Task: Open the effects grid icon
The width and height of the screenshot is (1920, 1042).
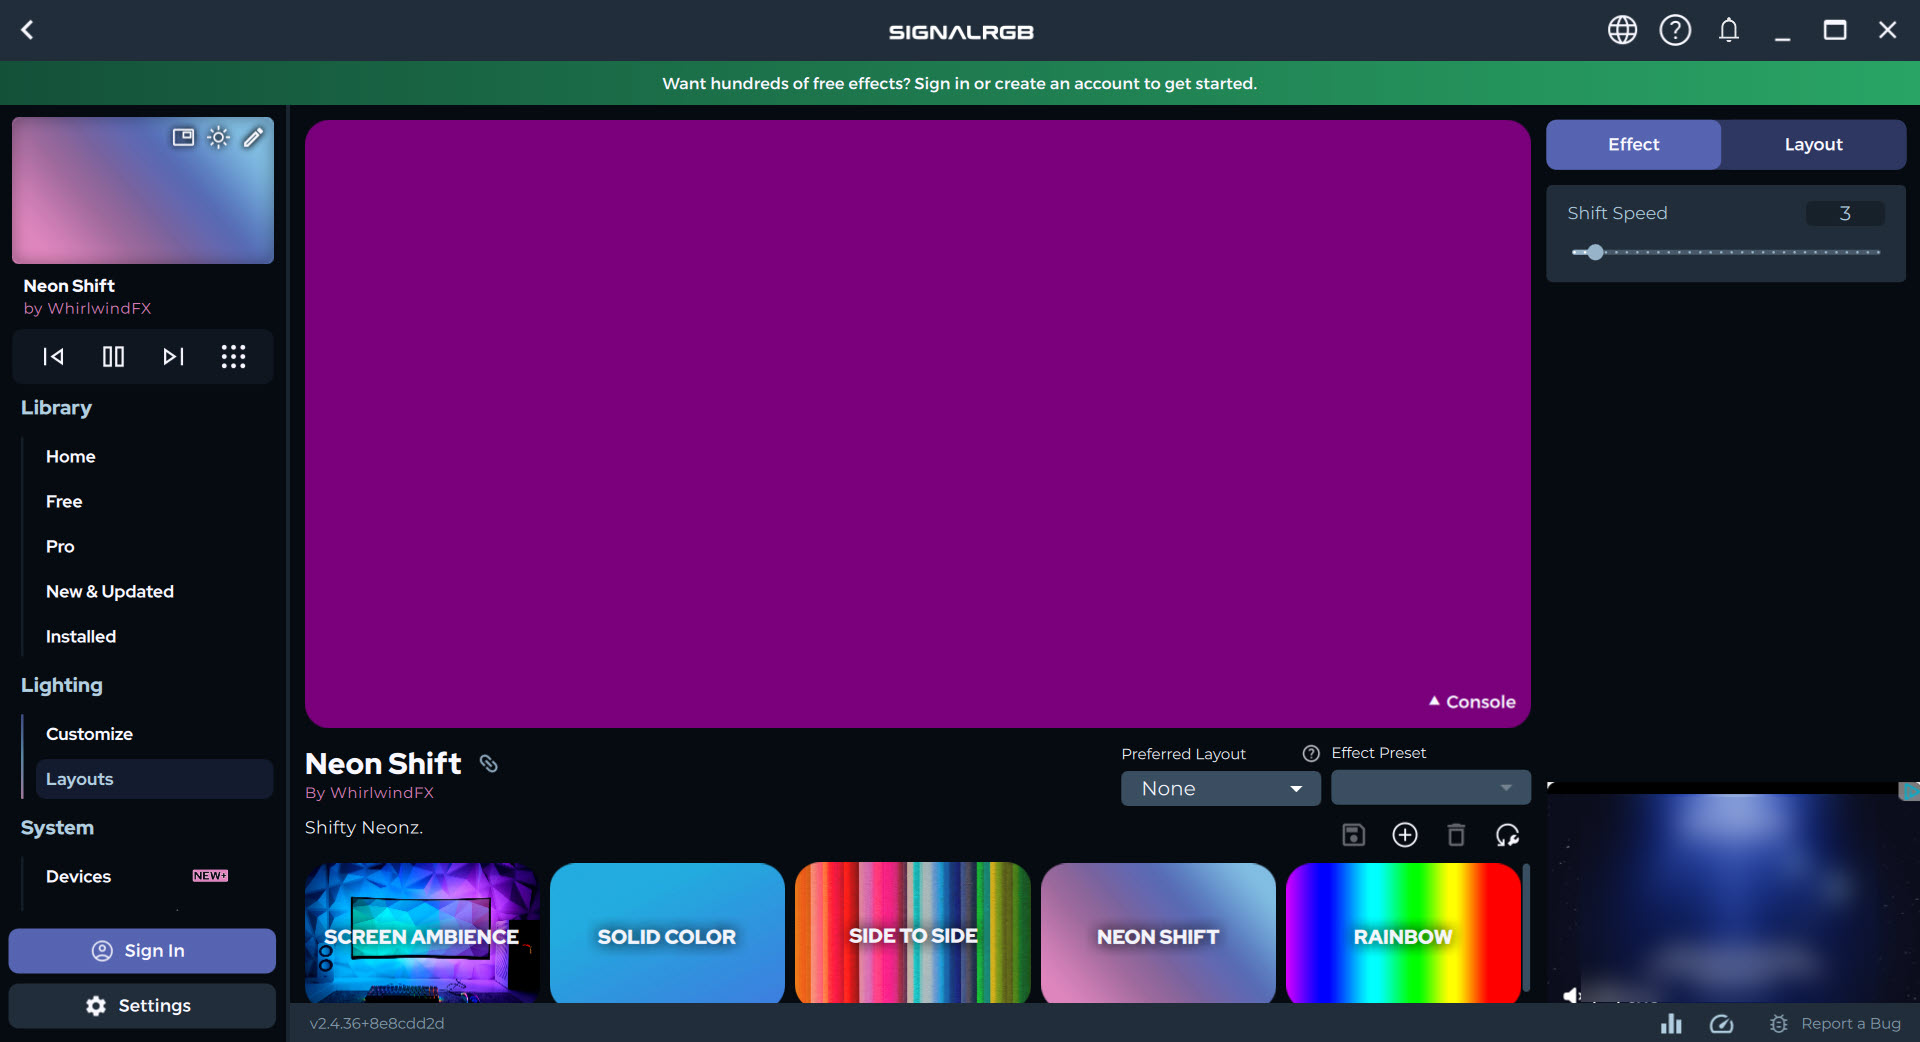Action: click(x=233, y=357)
